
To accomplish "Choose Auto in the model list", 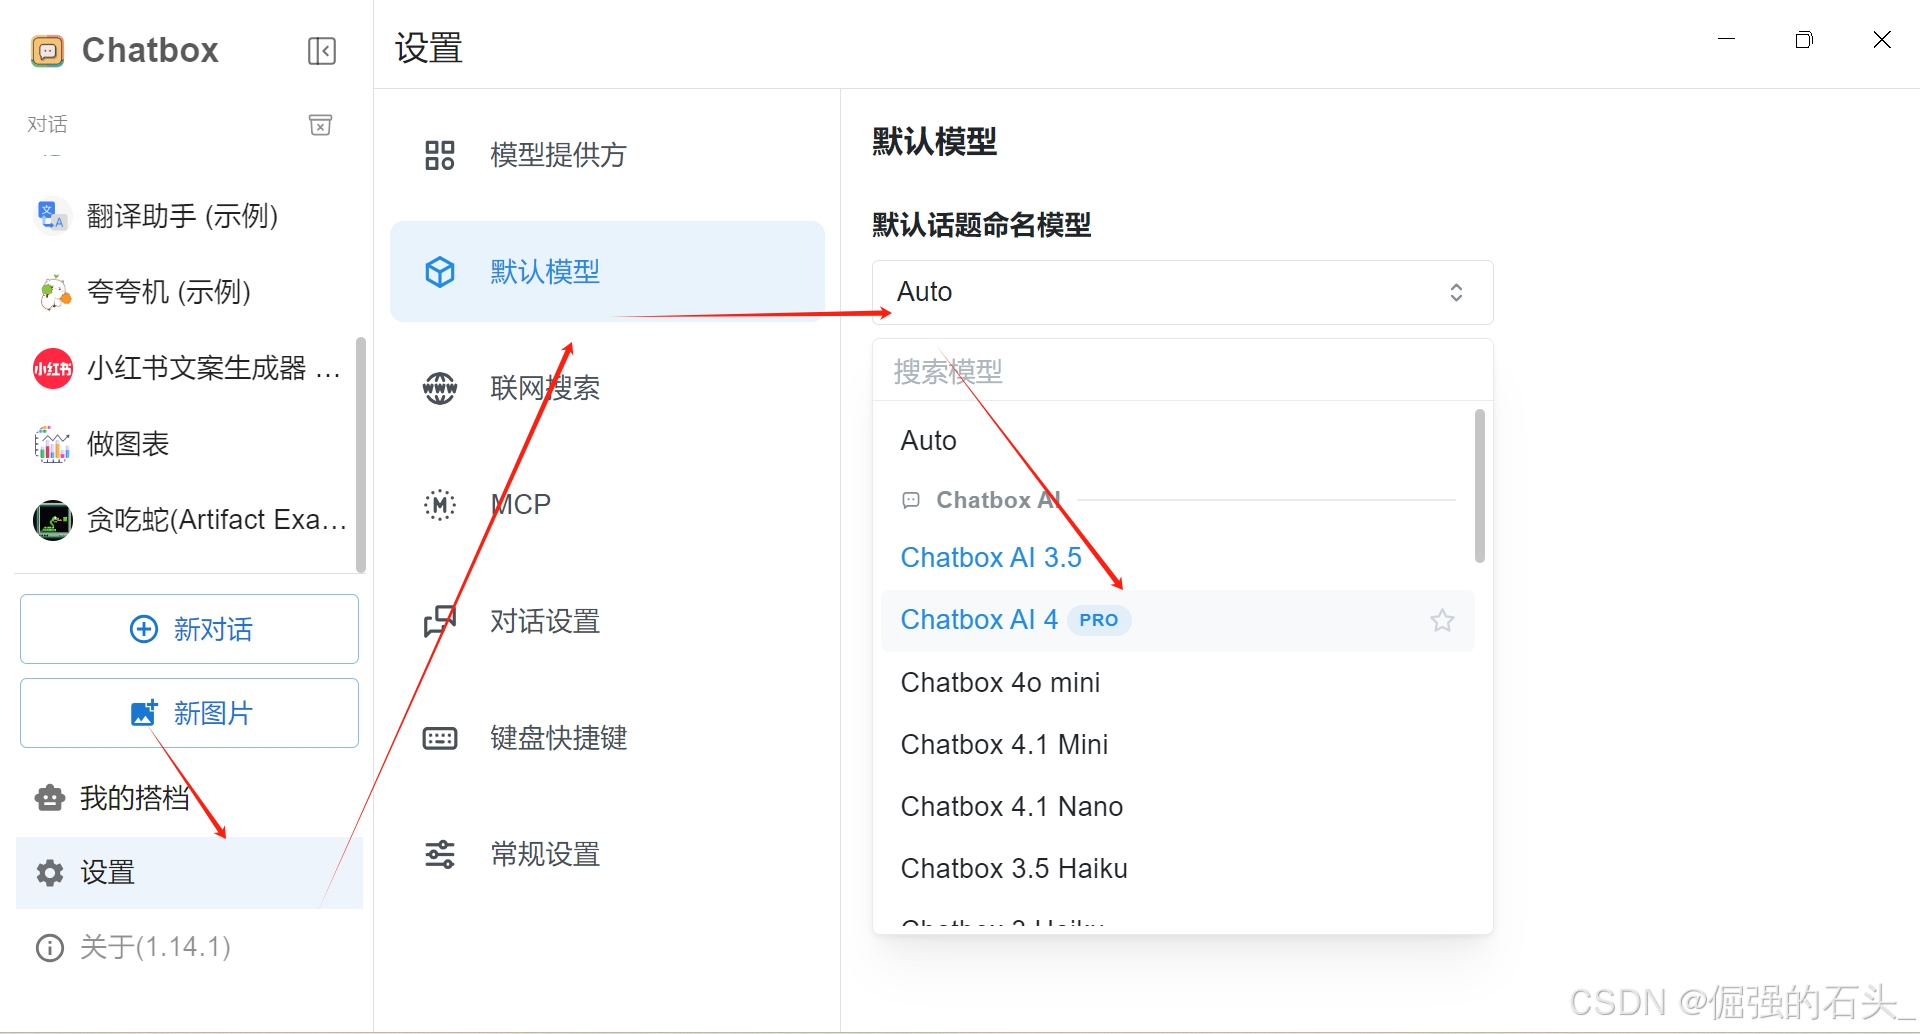I will 1177,441.
